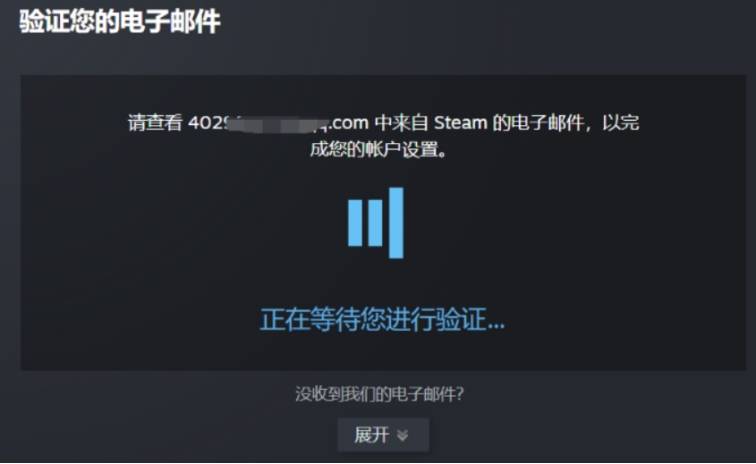Click the double chevron arrow beside 展开
The width and height of the screenshot is (756, 464).
[x=402, y=436]
